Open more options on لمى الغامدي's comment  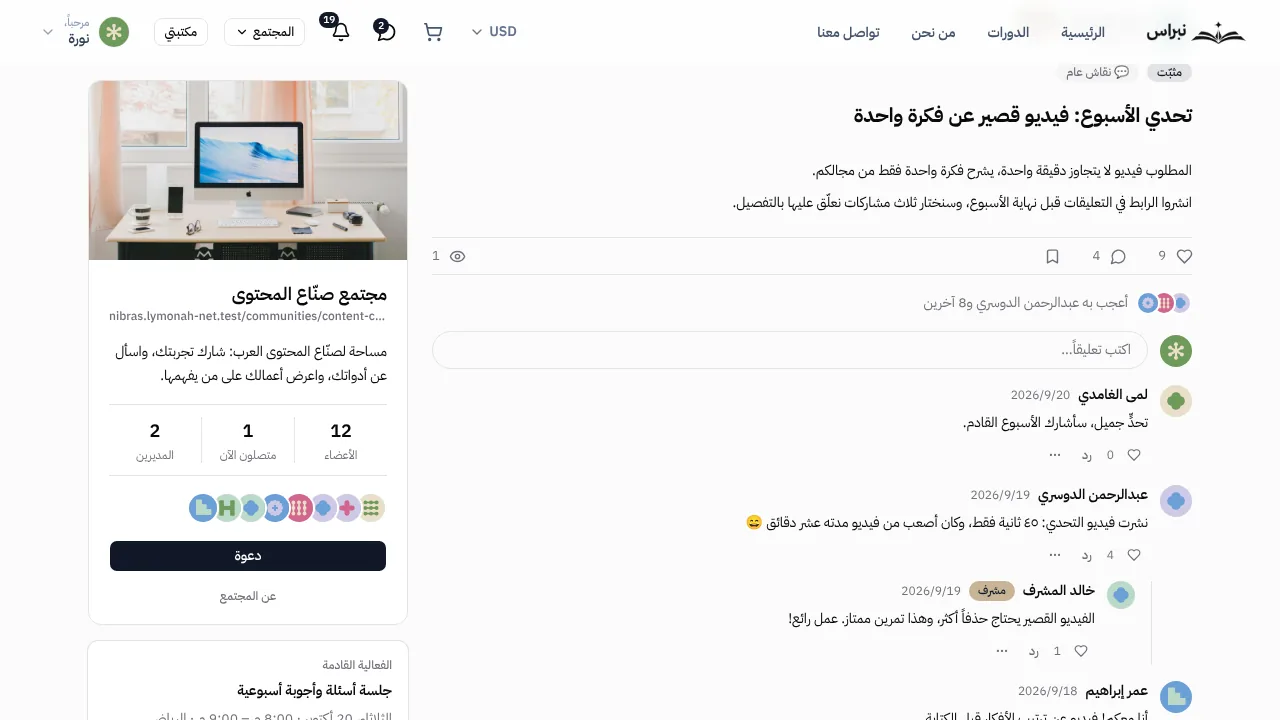[x=1055, y=454]
